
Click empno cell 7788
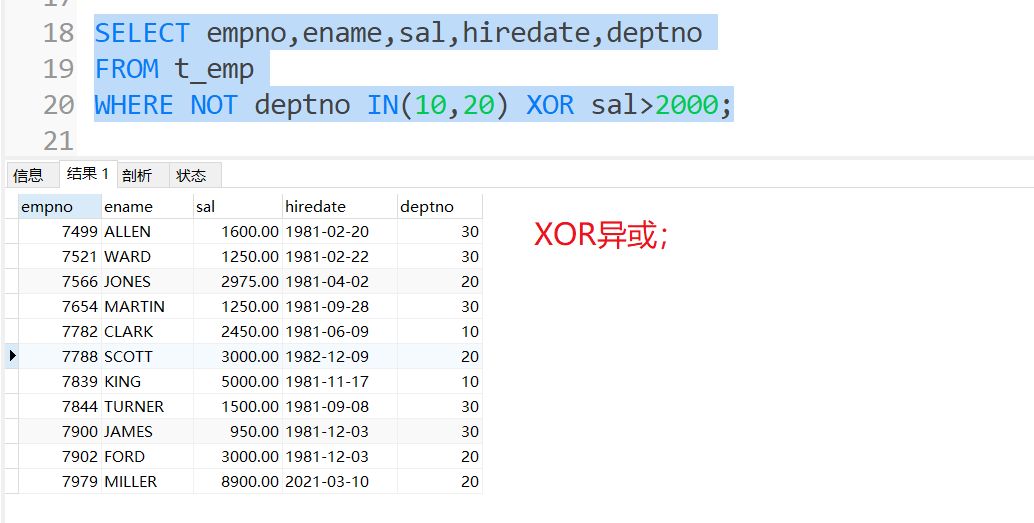59,357
